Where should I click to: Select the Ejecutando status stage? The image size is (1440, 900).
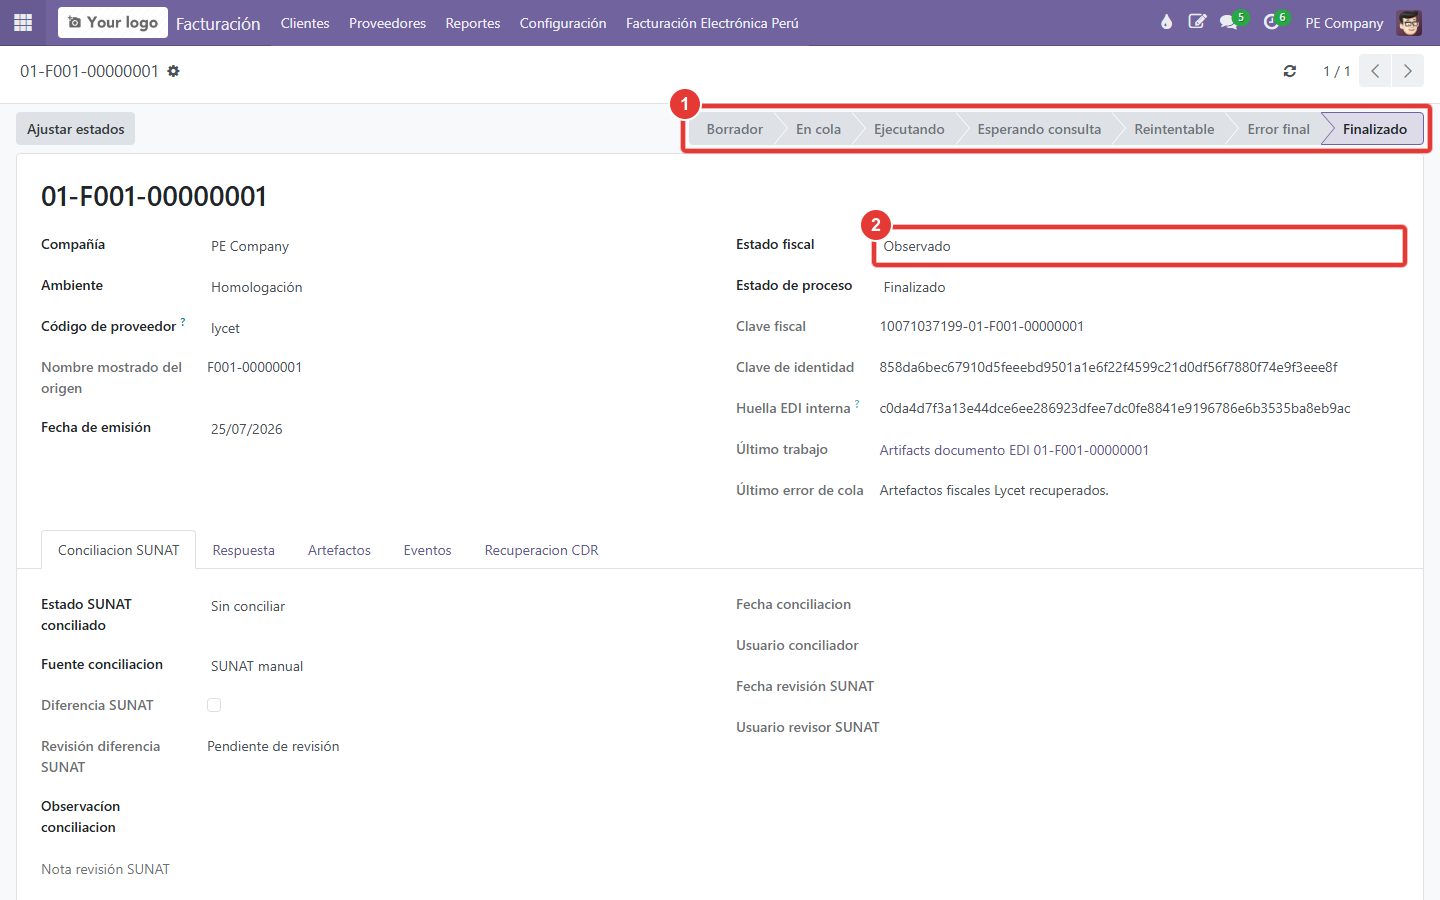[x=909, y=129]
